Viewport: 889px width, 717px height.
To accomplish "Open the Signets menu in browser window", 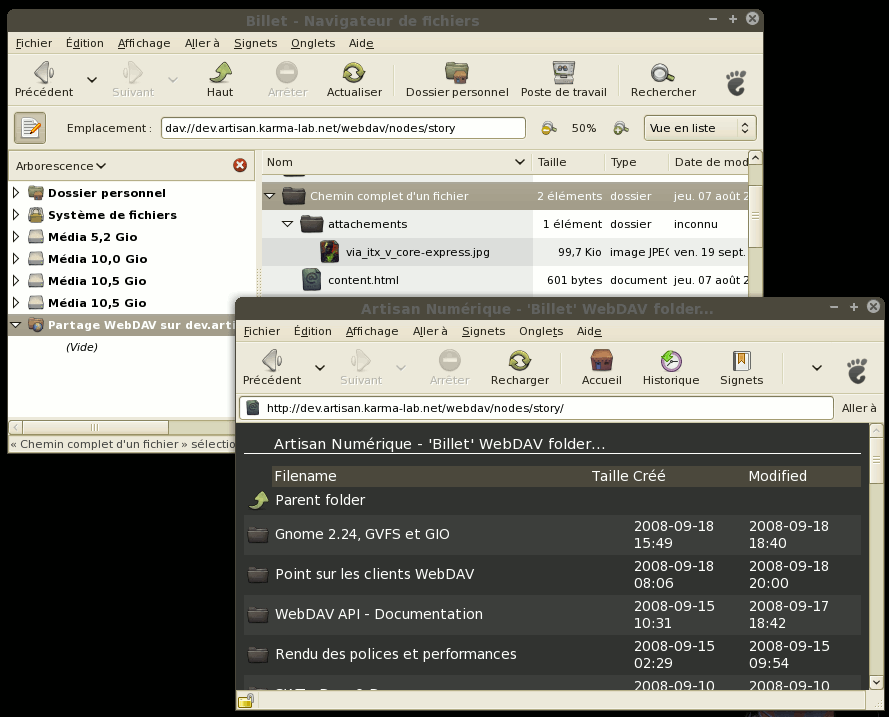I will click(x=483, y=331).
